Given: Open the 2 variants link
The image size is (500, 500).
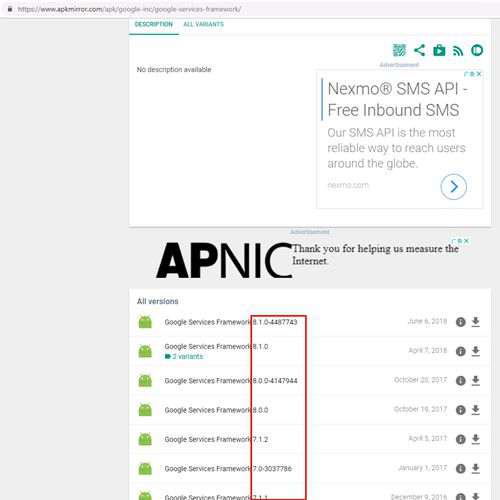Looking at the screenshot, I should point(184,356).
